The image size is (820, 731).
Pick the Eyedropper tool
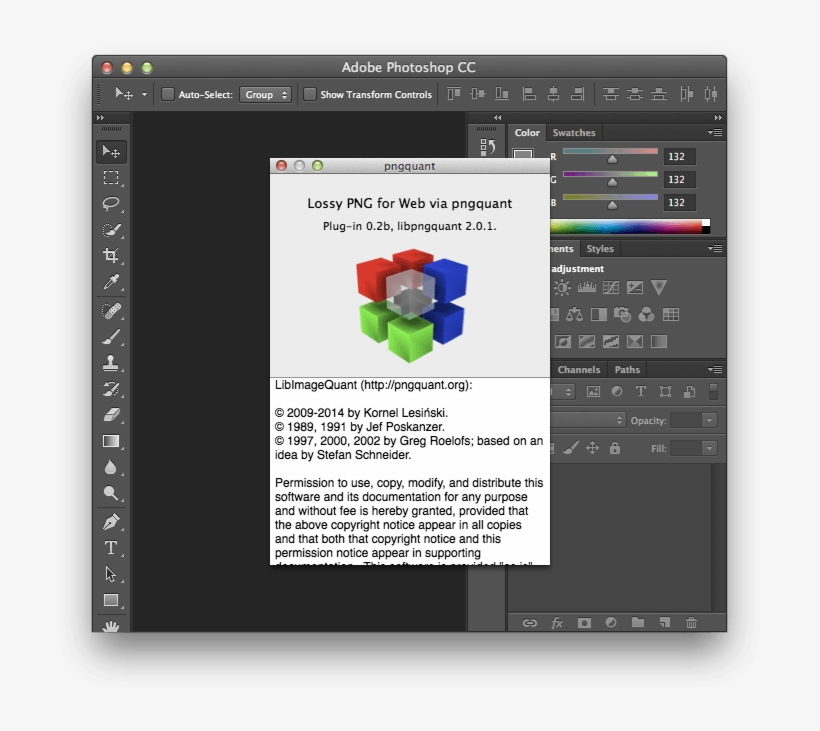coord(111,283)
